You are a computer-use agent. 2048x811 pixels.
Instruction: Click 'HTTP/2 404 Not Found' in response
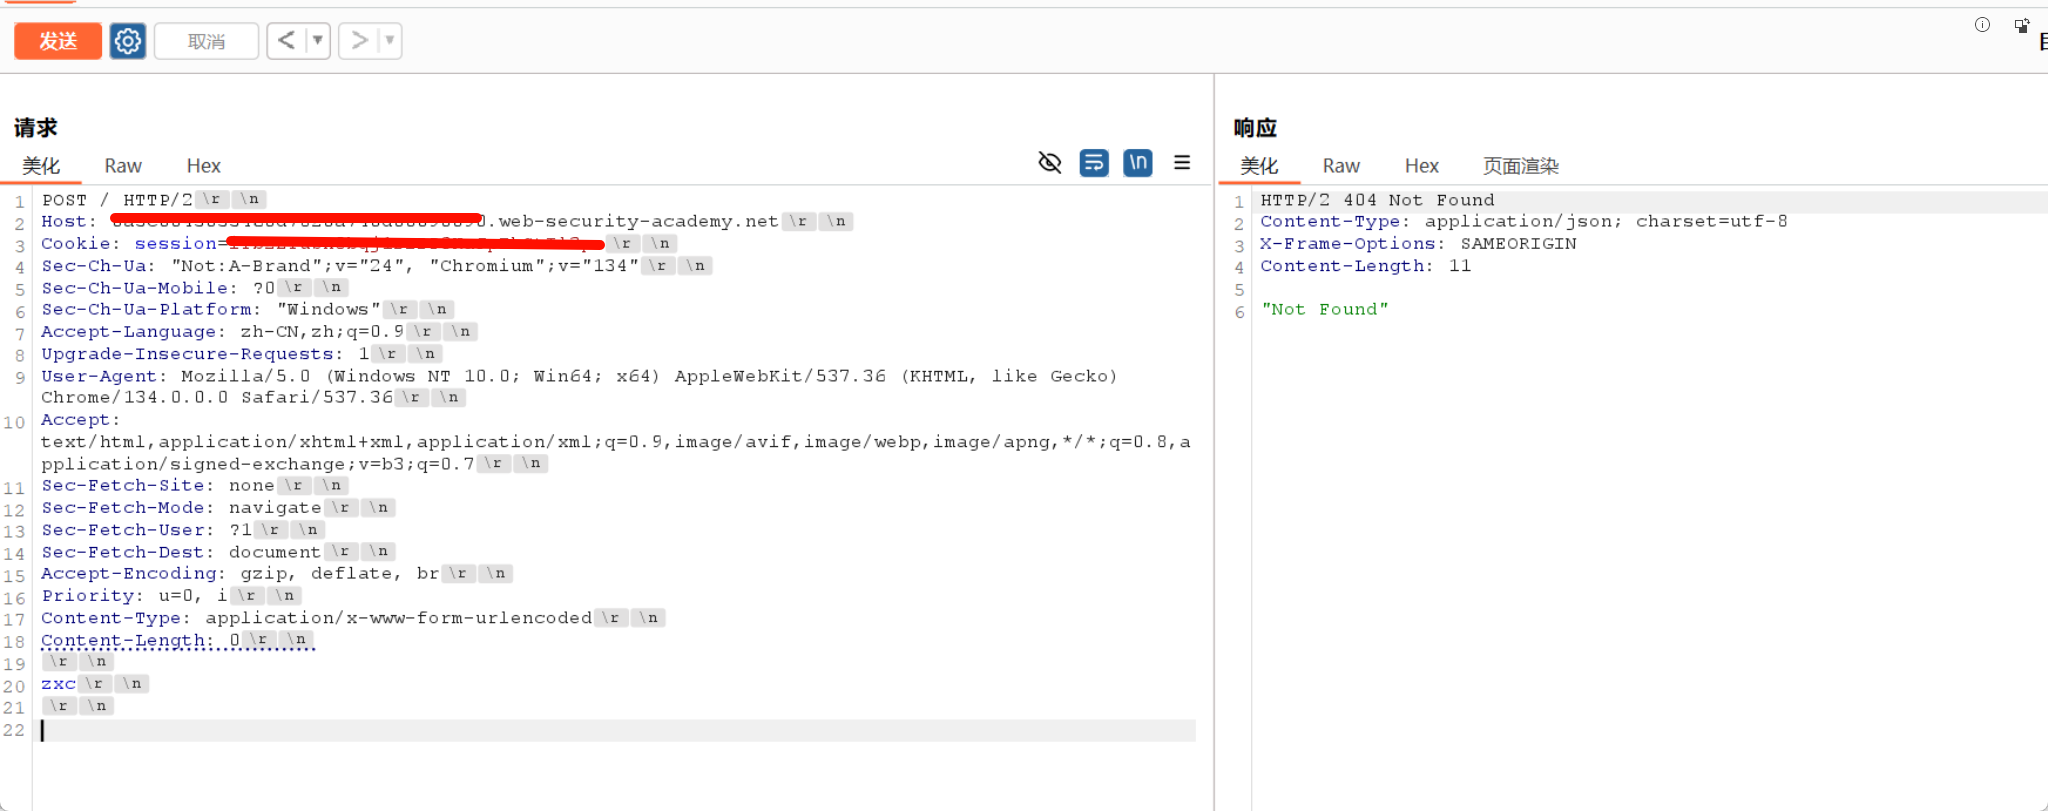click(1377, 200)
